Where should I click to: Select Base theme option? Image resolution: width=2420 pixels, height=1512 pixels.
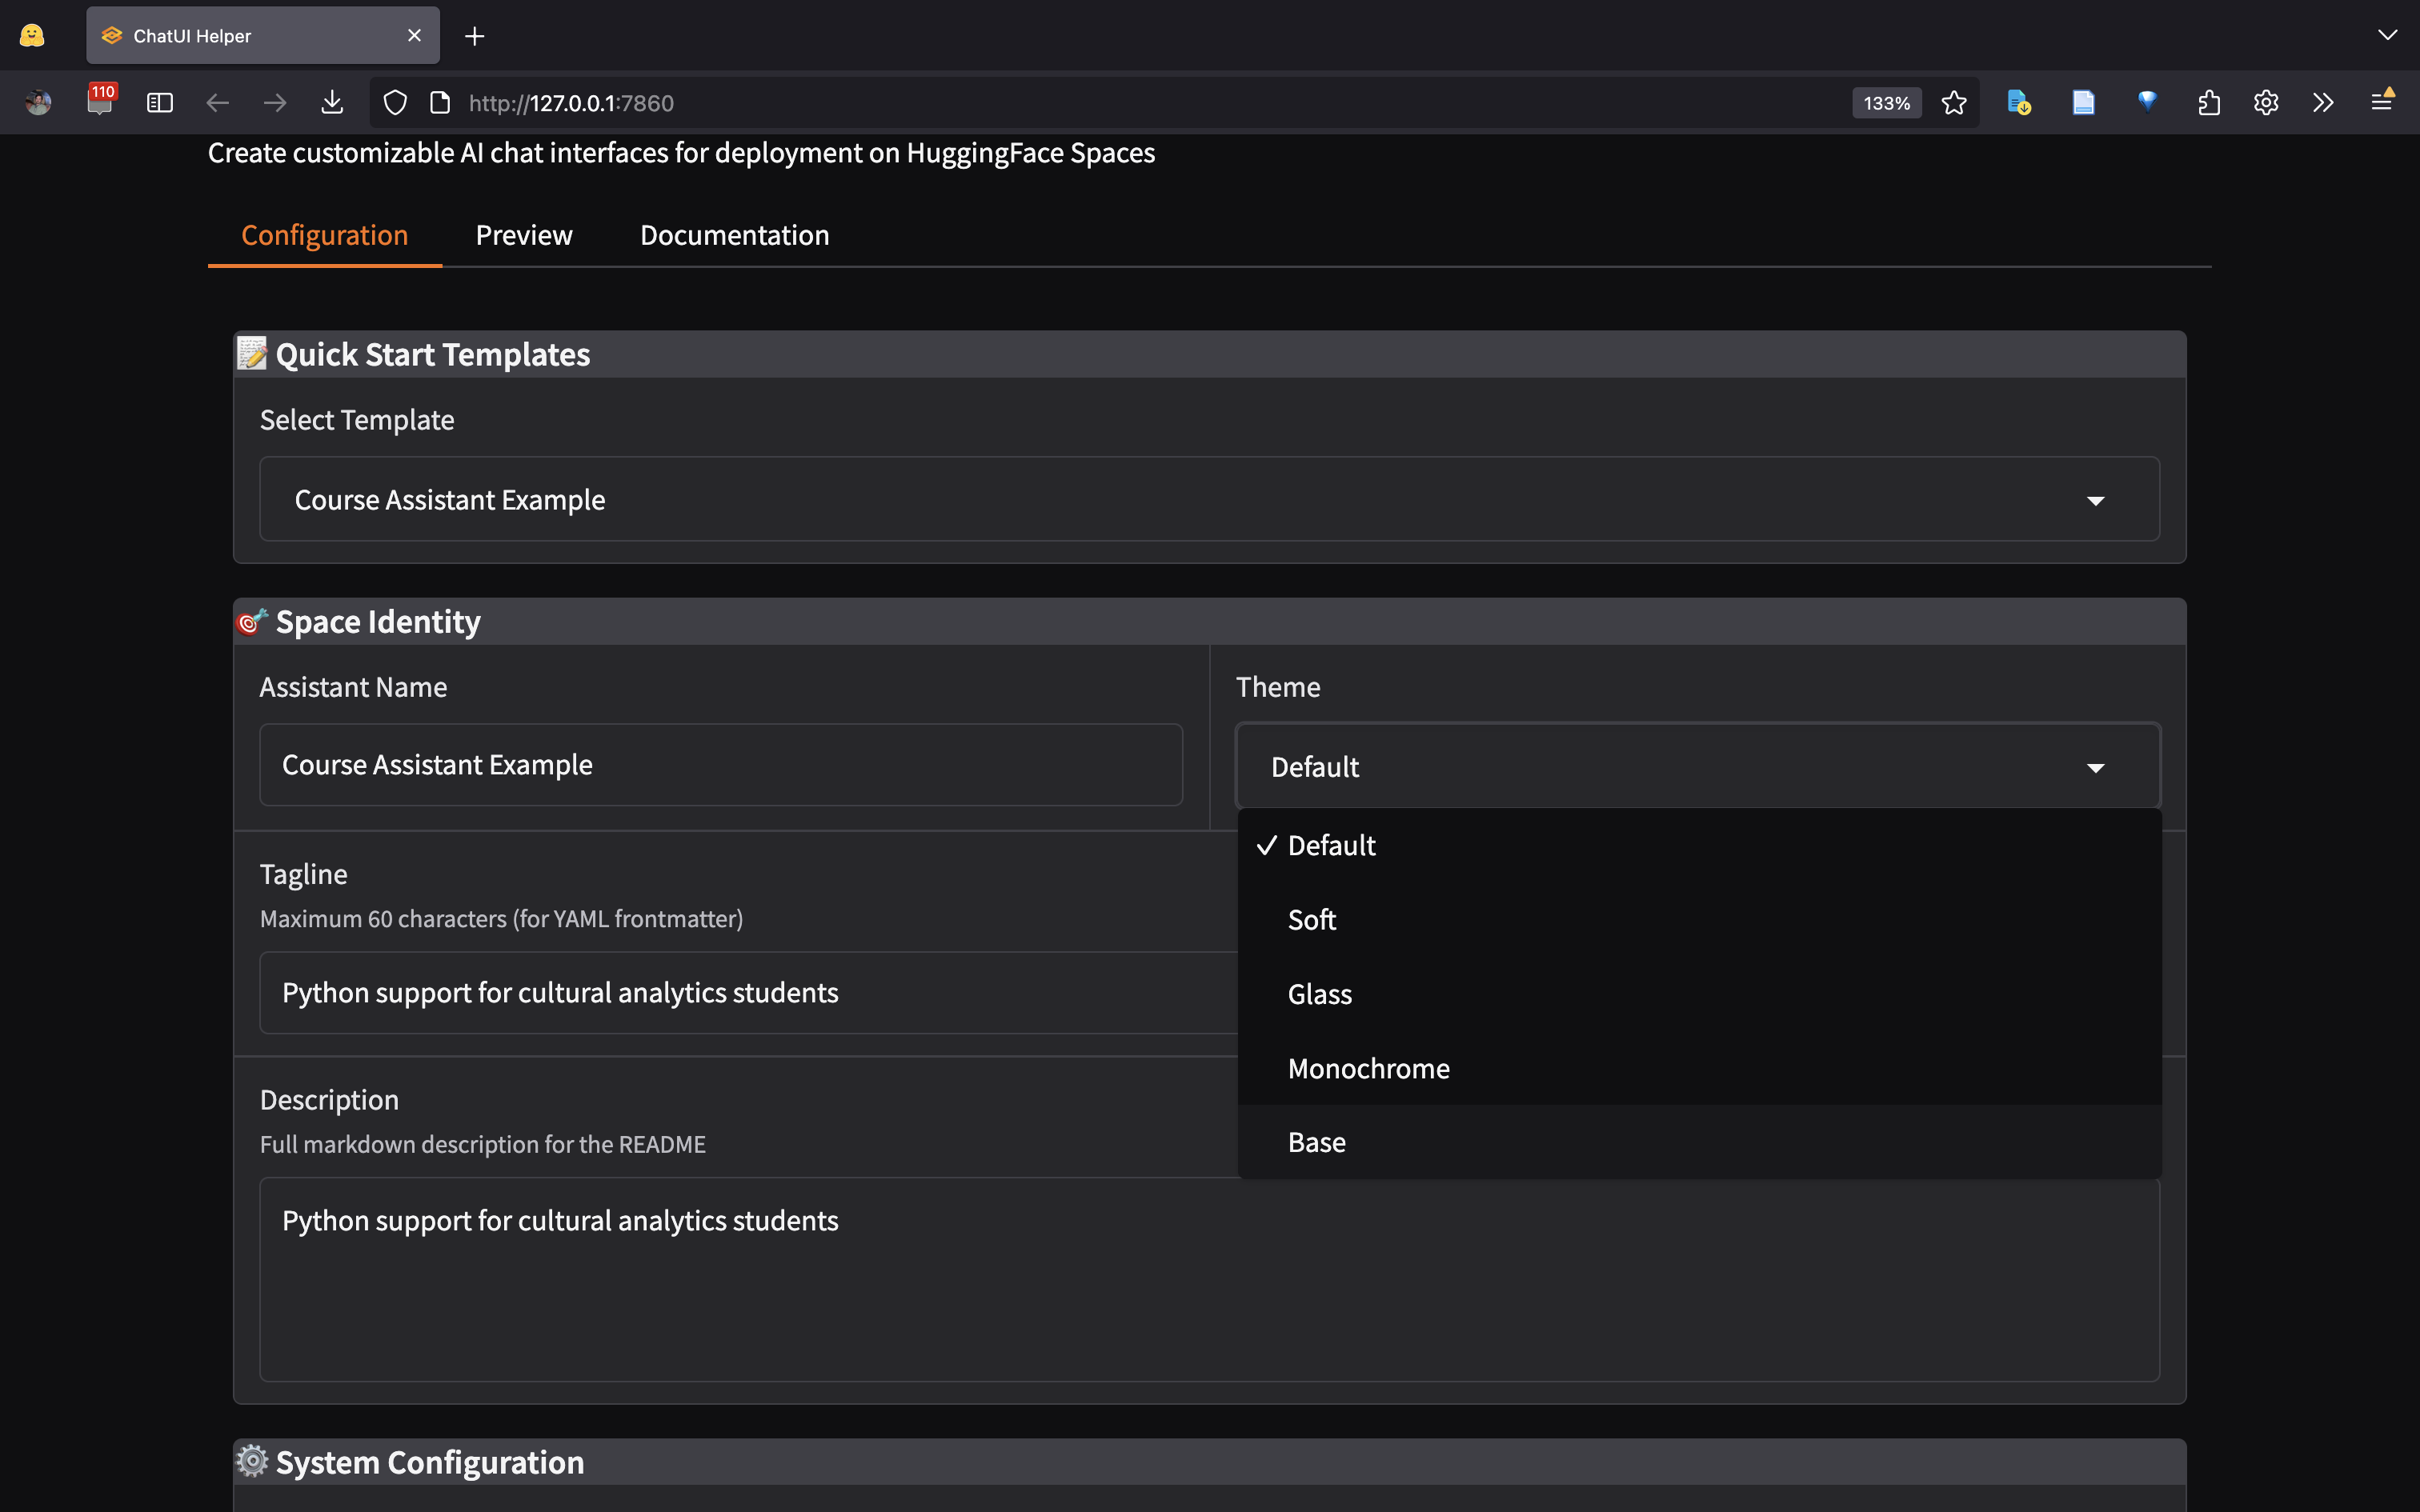[1316, 1142]
